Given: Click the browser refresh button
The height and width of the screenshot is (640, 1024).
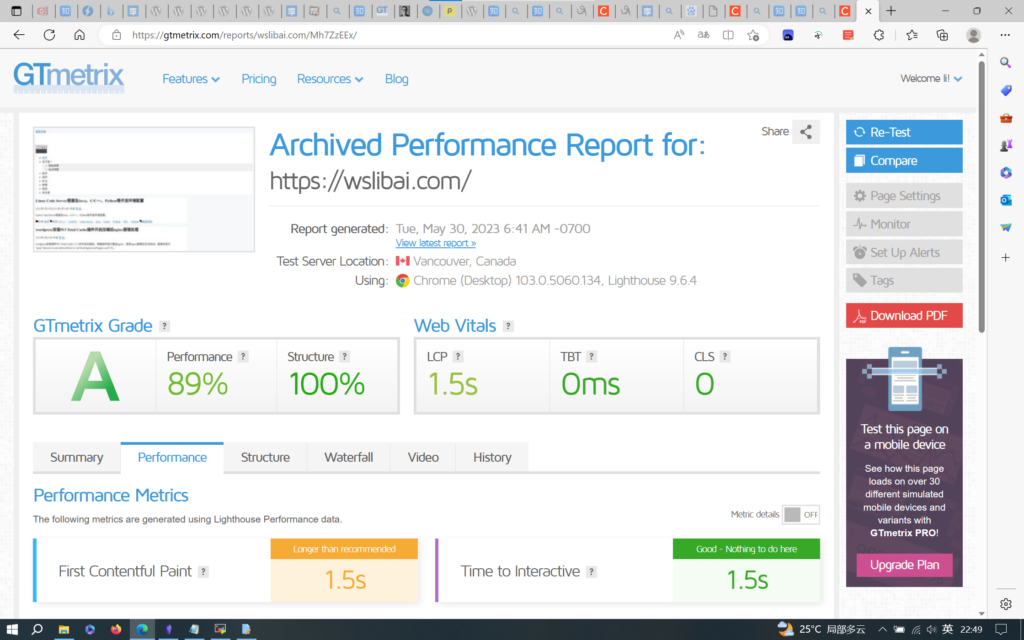Looking at the screenshot, I should tap(49, 34).
